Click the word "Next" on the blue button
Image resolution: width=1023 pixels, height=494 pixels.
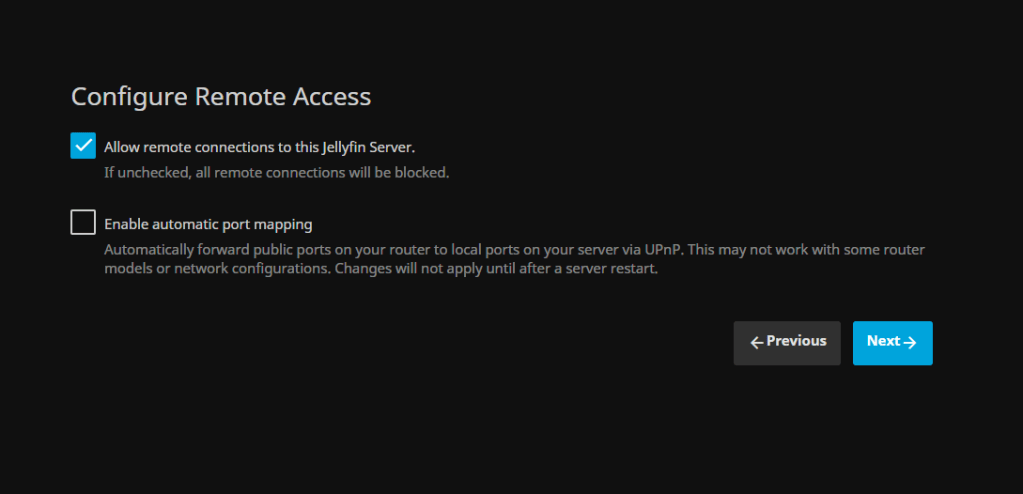[883, 342]
